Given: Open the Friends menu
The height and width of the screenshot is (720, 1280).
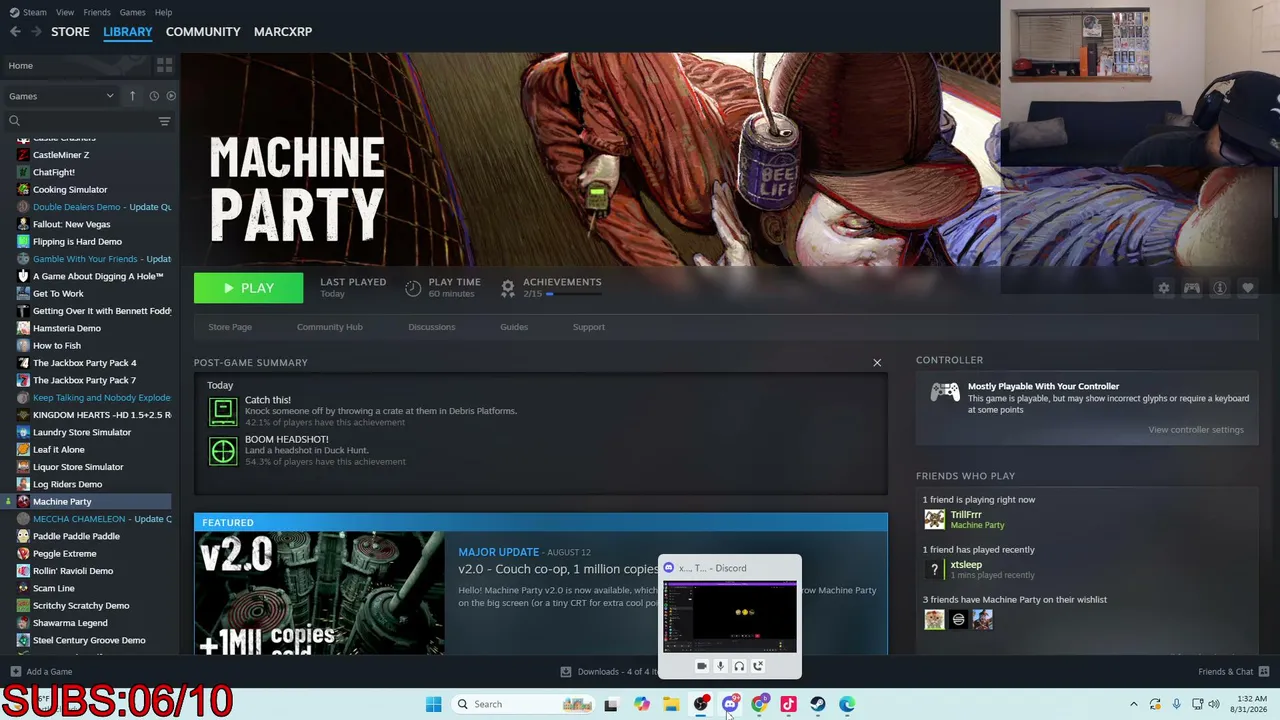Looking at the screenshot, I should click(97, 12).
